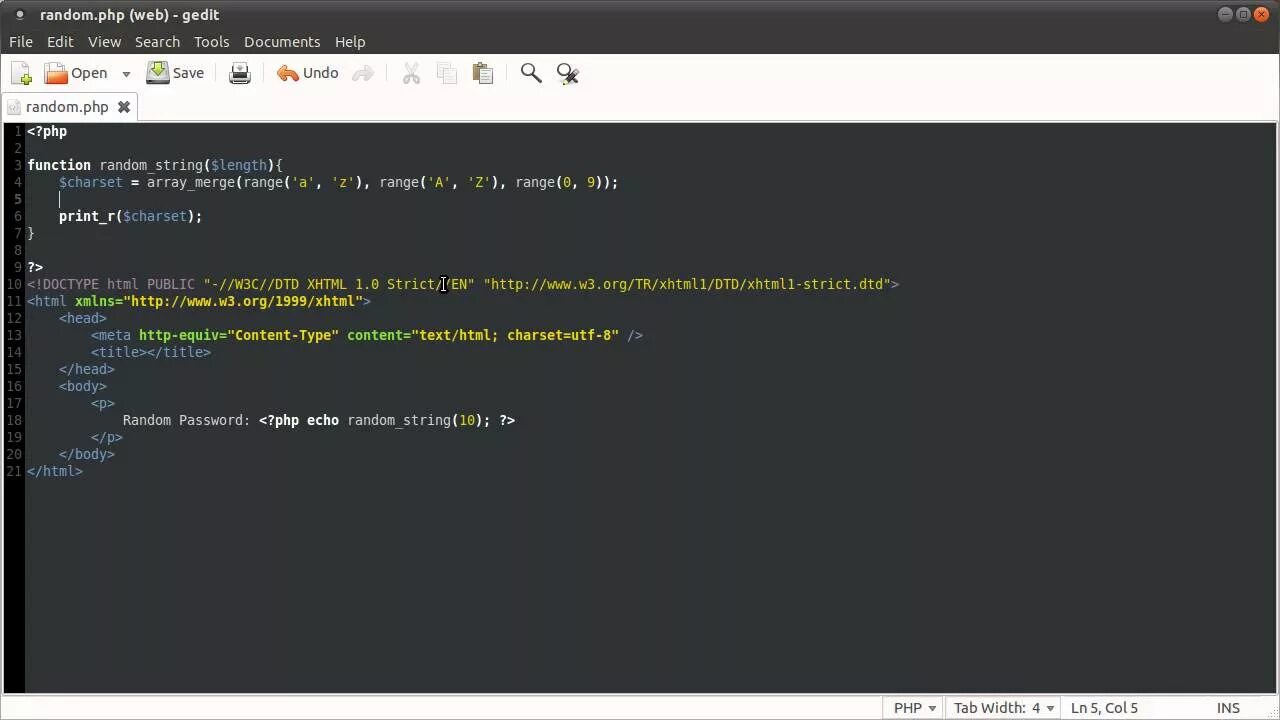1280x720 pixels.
Task: Open the Search menu
Action: coord(157,42)
